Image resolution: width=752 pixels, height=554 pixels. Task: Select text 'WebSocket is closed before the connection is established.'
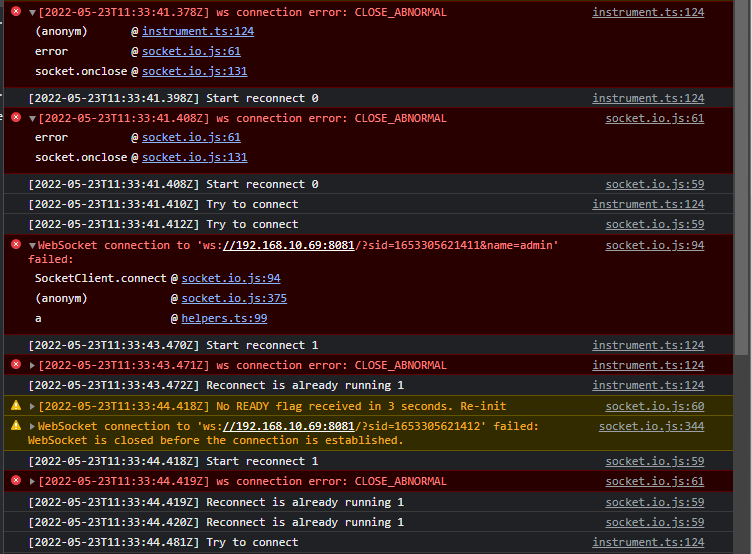216,440
